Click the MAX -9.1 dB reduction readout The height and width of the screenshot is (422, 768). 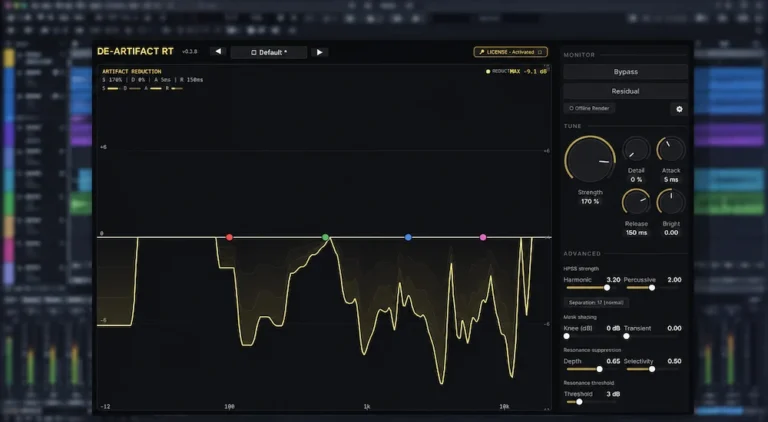[x=528, y=71]
